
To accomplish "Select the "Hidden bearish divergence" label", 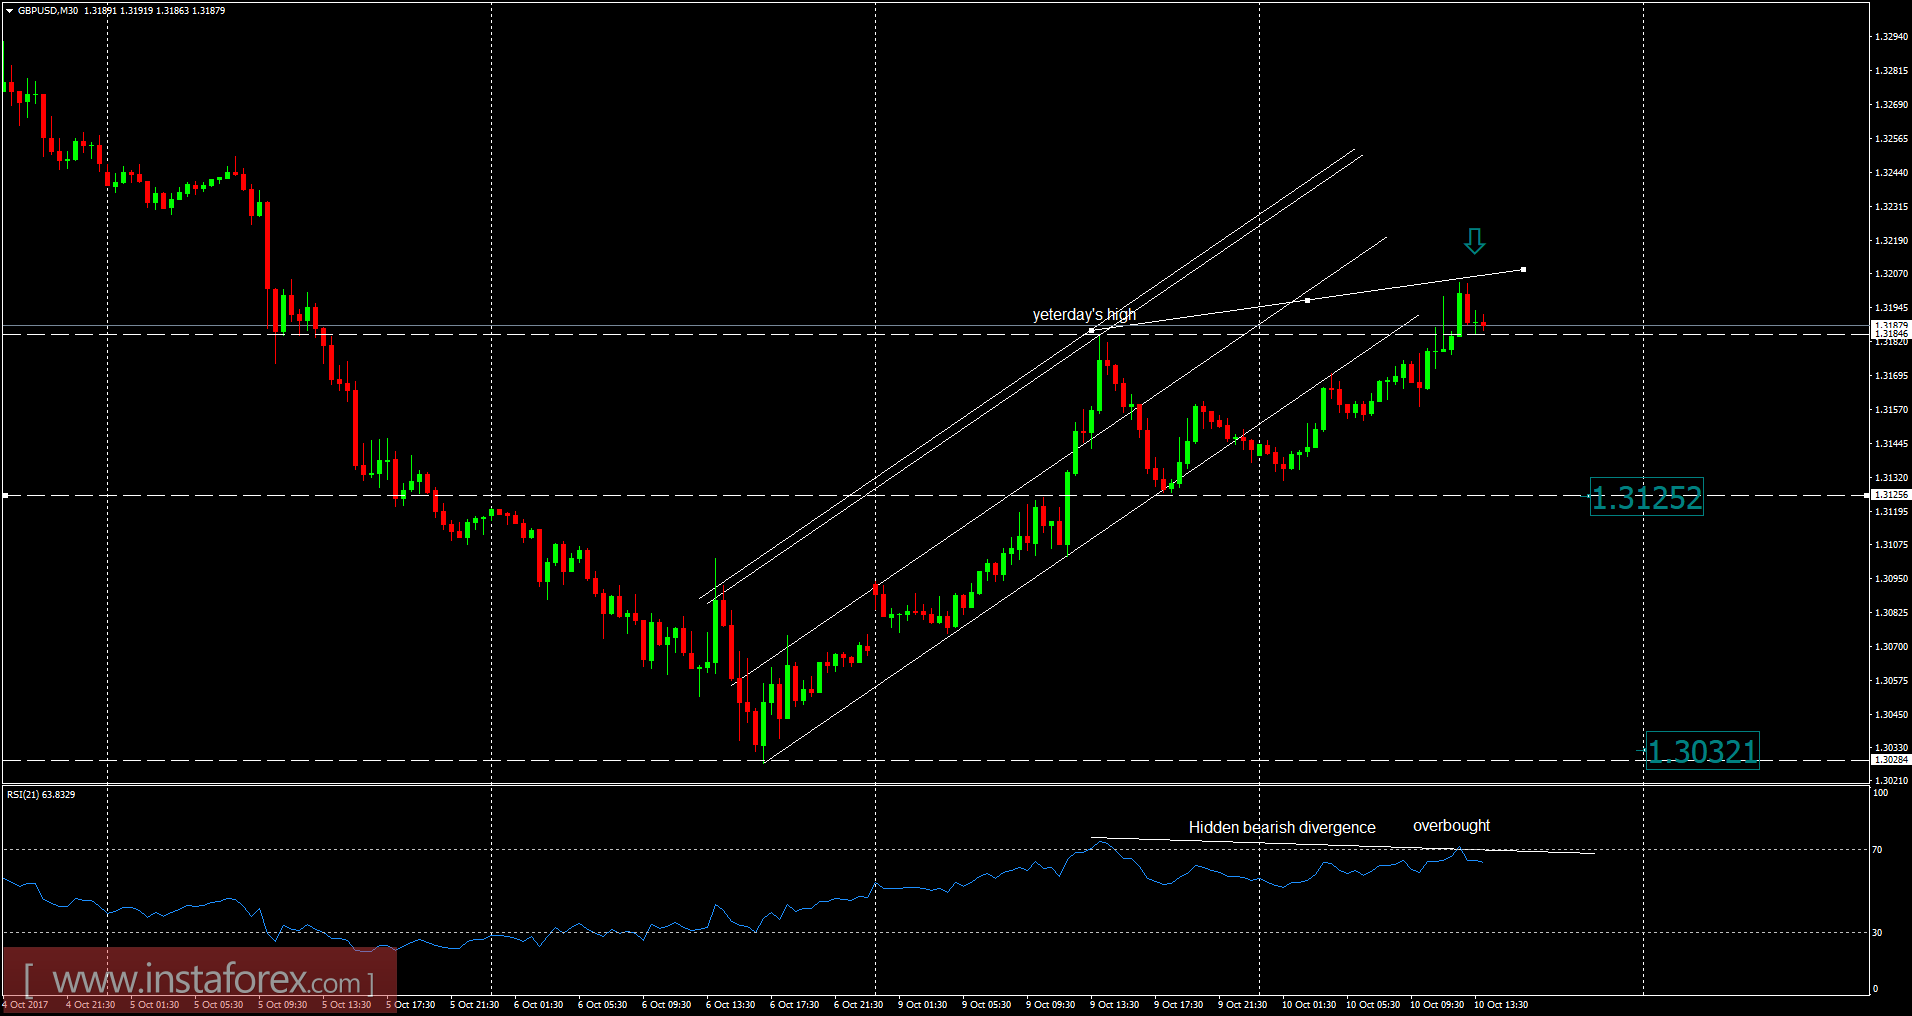I will point(1282,828).
